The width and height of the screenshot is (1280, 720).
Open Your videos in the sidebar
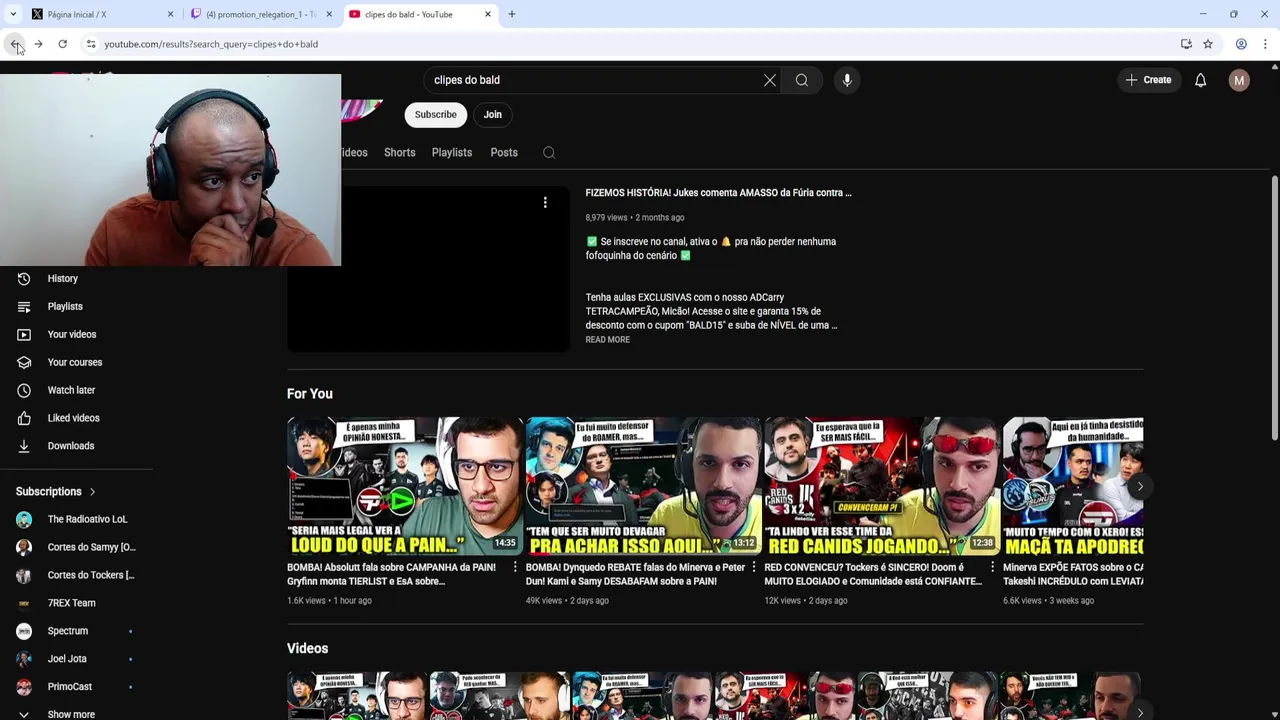click(72, 335)
